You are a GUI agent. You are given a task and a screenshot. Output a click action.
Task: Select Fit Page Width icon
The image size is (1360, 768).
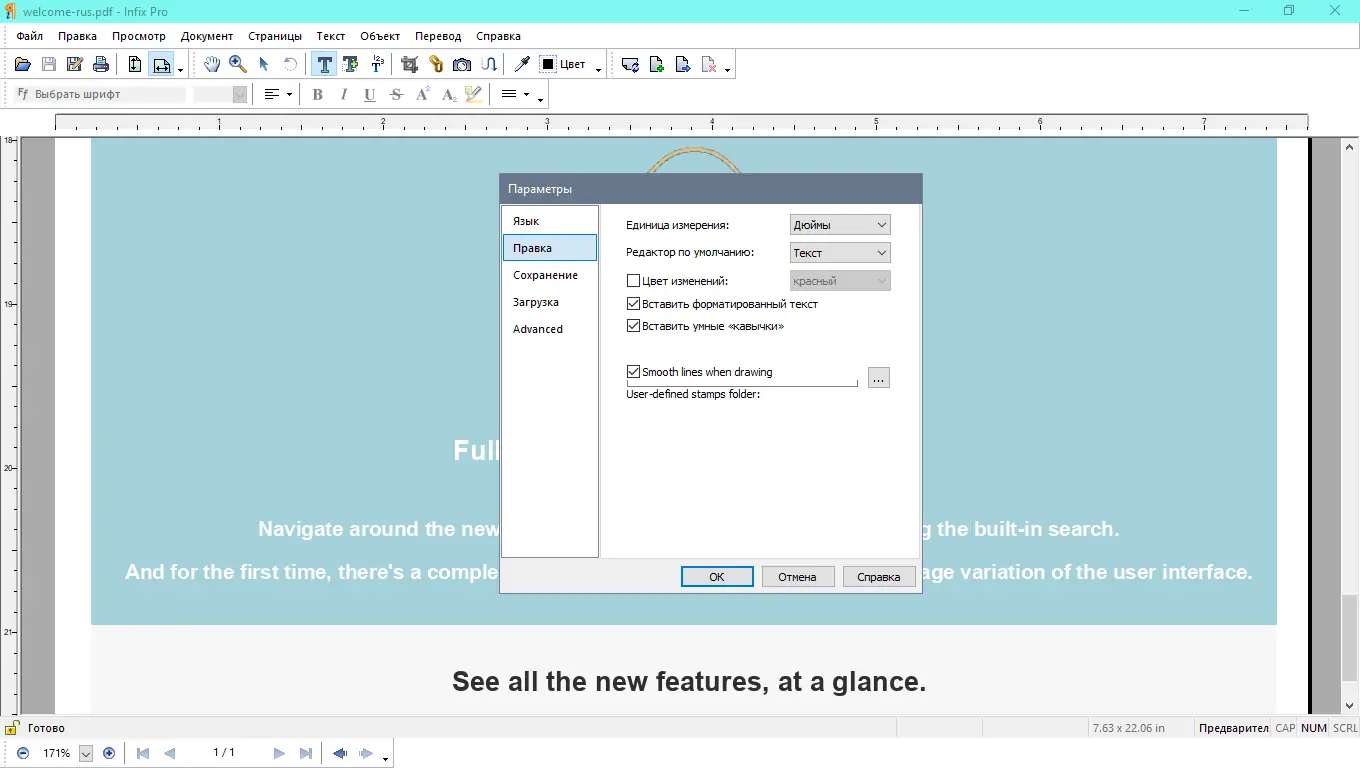161,65
